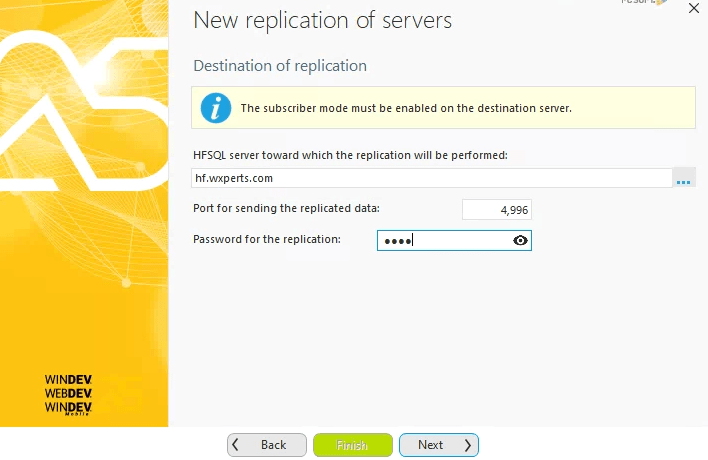This screenshot has width=708, height=460.
Task: Click the WINDEV WEBDEV logo in sidebar
Action: tap(69, 394)
